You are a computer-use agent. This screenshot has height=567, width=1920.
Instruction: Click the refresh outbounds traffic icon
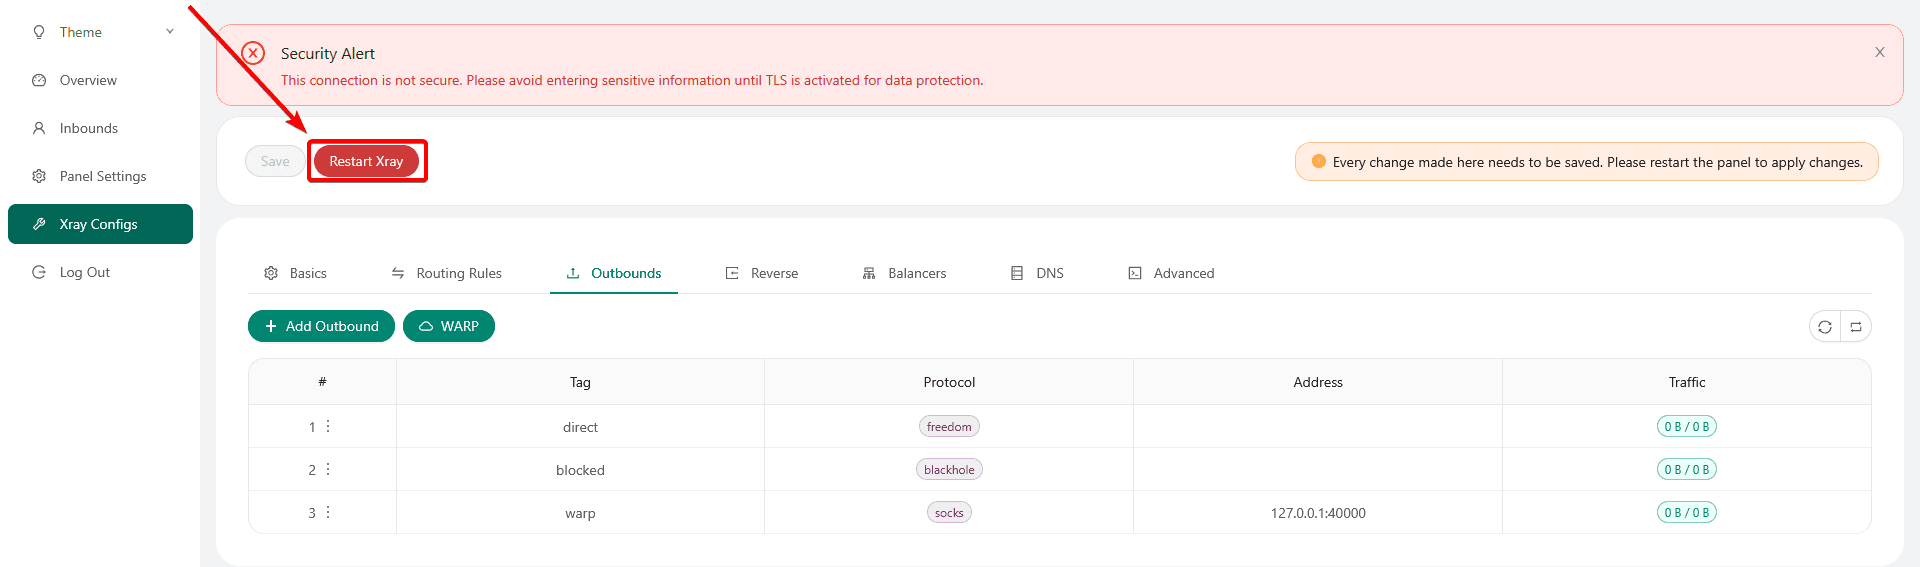(x=1824, y=327)
